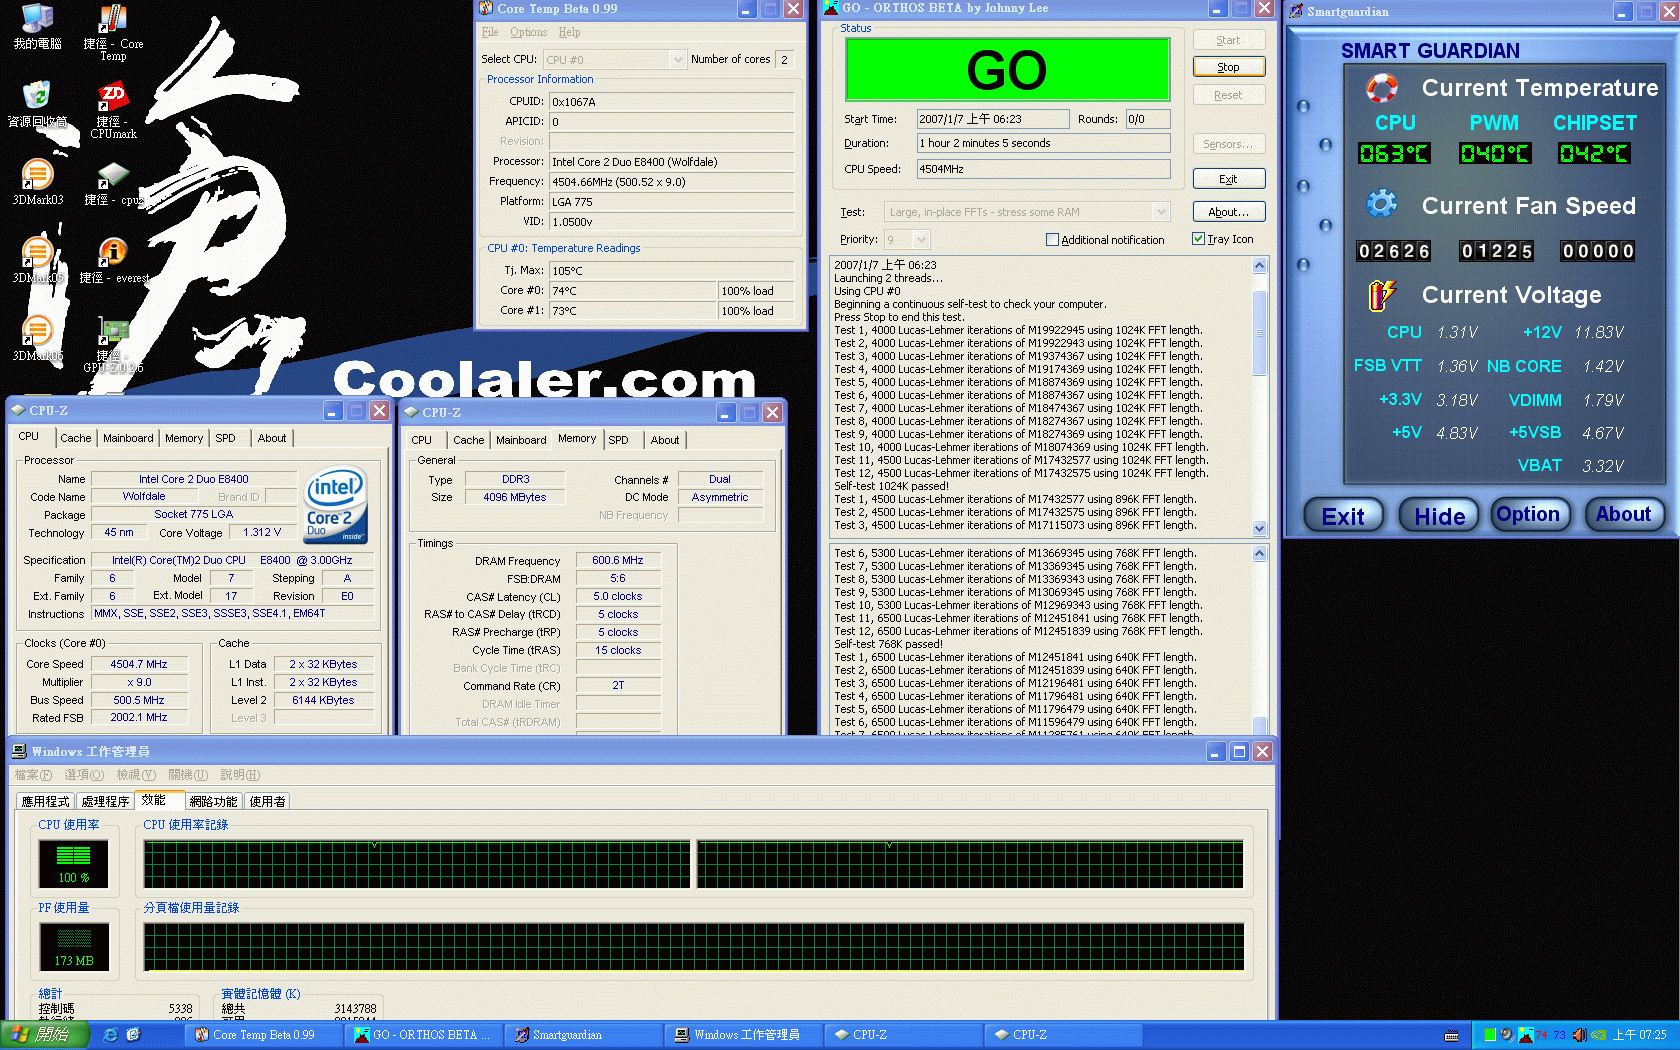Enable Additional notification checkbox in Orthos
The image size is (1680, 1050).
(1052, 240)
